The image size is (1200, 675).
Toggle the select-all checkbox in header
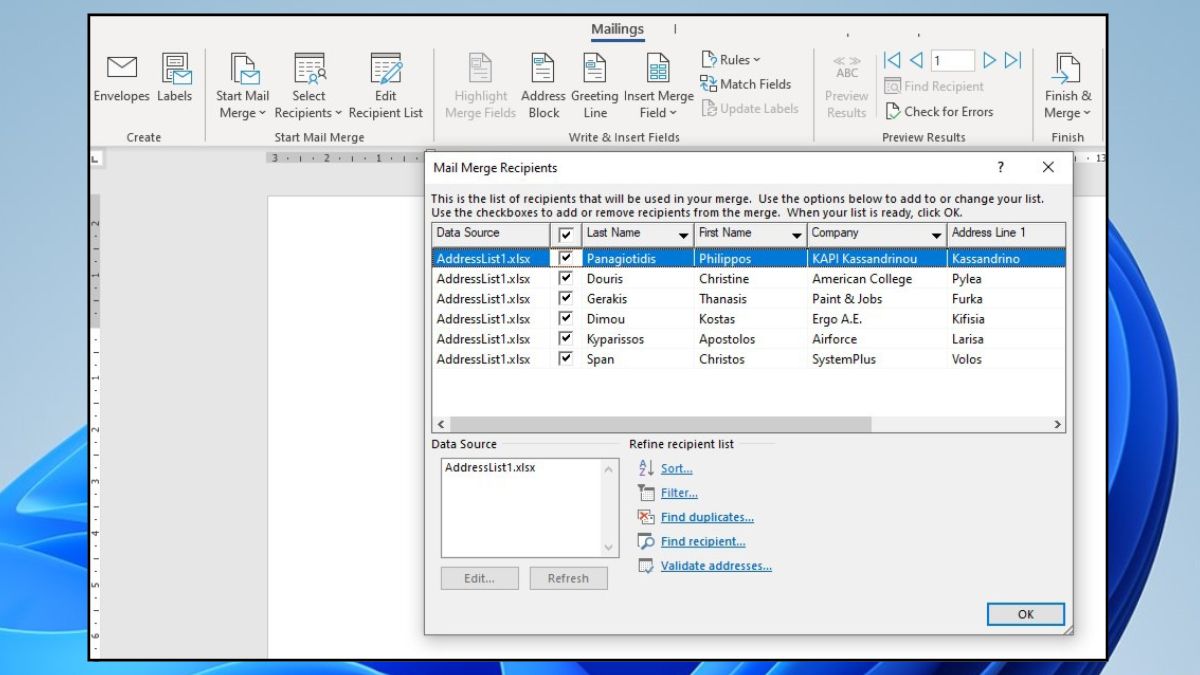coord(566,234)
